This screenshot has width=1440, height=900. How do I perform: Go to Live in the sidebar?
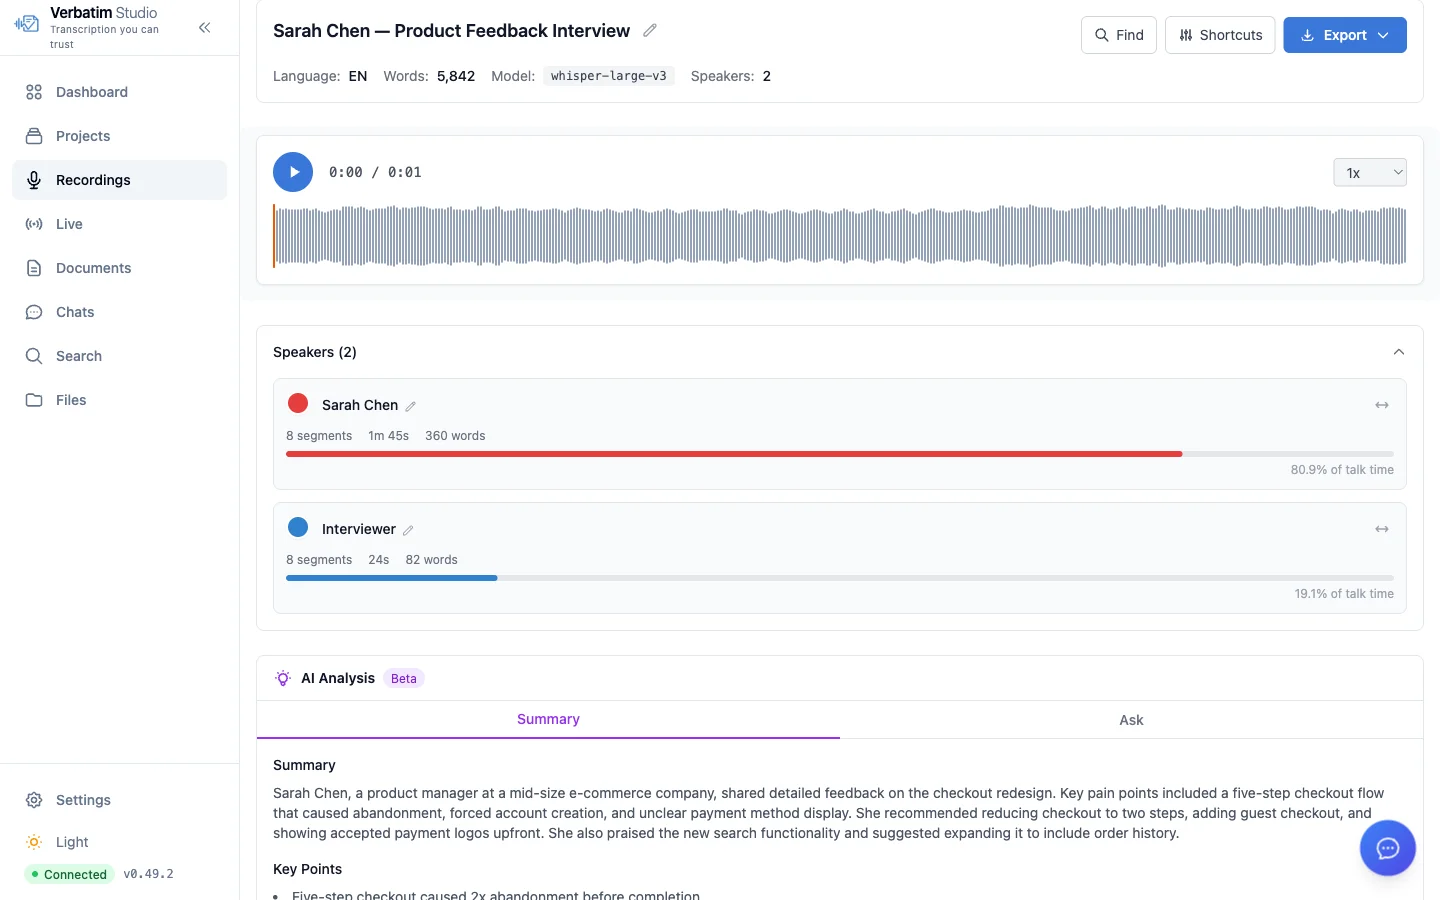(69, 224)
